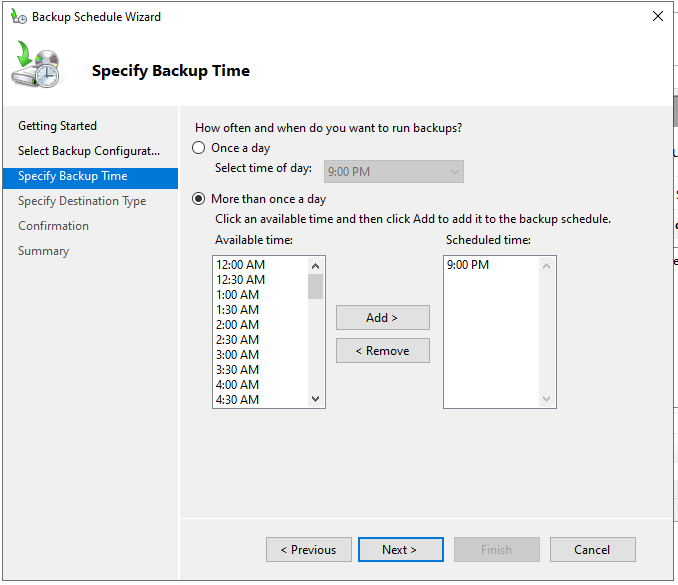Viewport: 678px width, 585px height.
Task: Select the More than once a day option
Action: (199, 199)
